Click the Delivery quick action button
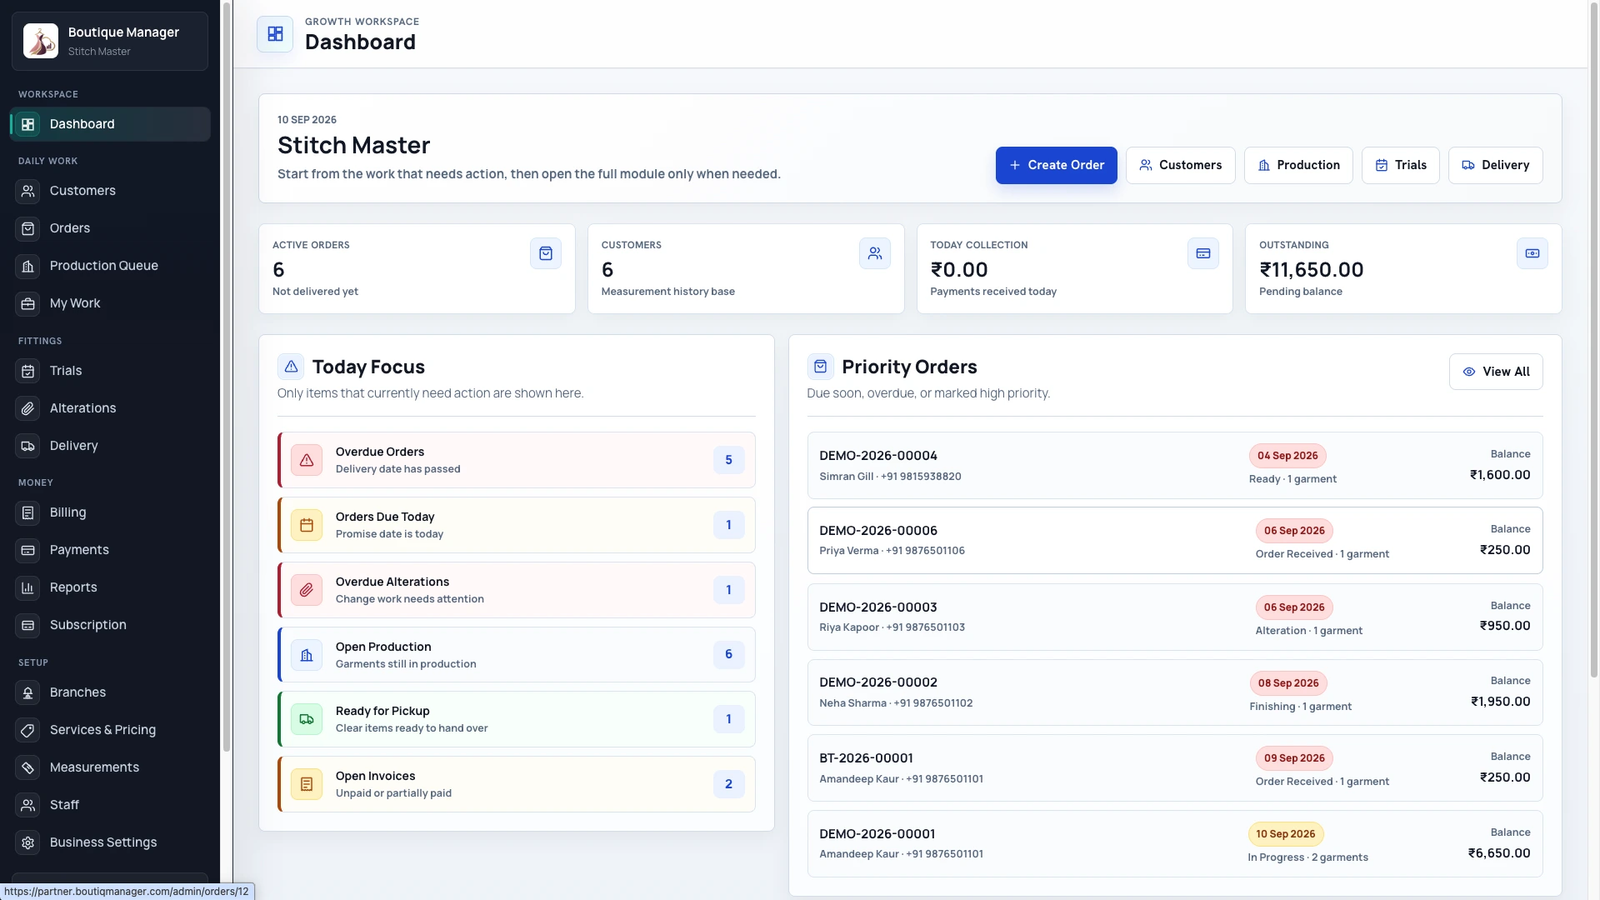Viewport: 1600px width, 900px height. (x=1495, y=165)
